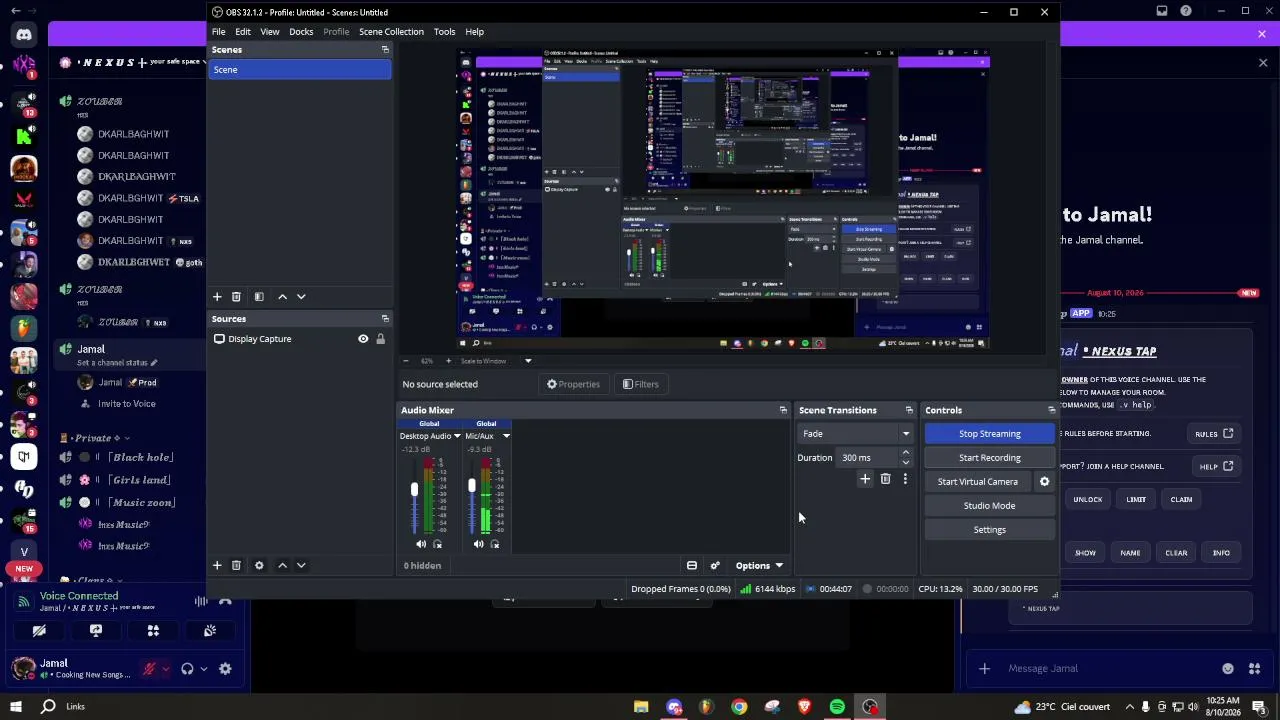Open Virtual Camera settings gear
The width and height of the screenshot is (1280, 720).
click(1044, 482)
